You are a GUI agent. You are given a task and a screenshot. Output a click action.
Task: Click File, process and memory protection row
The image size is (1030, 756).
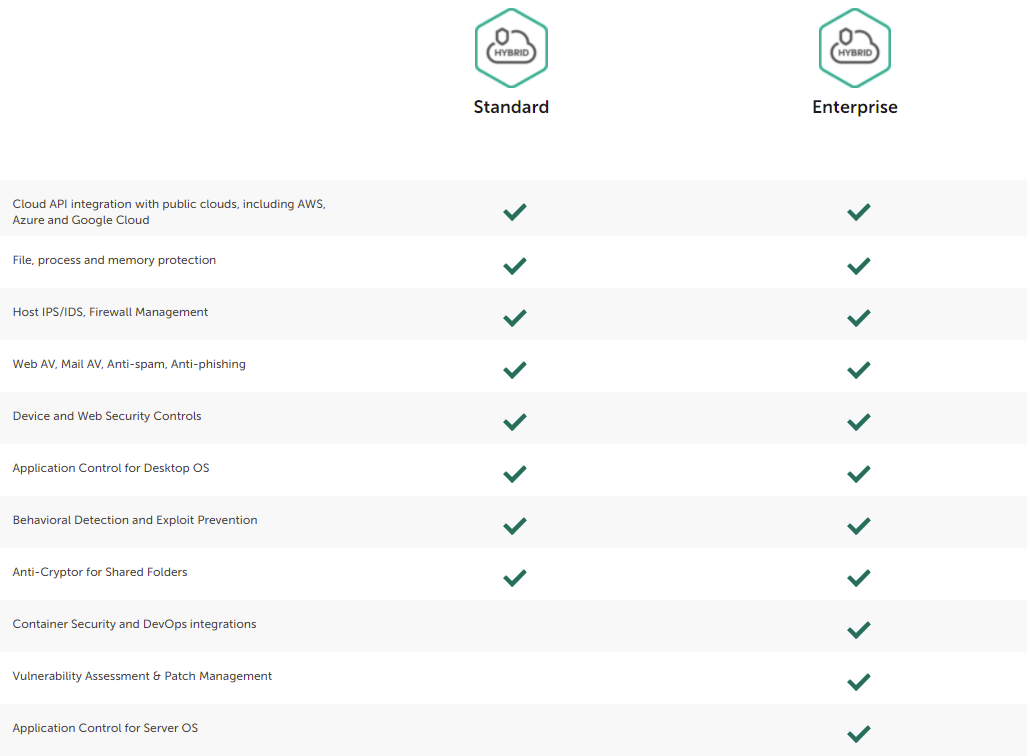pos(114,260)
